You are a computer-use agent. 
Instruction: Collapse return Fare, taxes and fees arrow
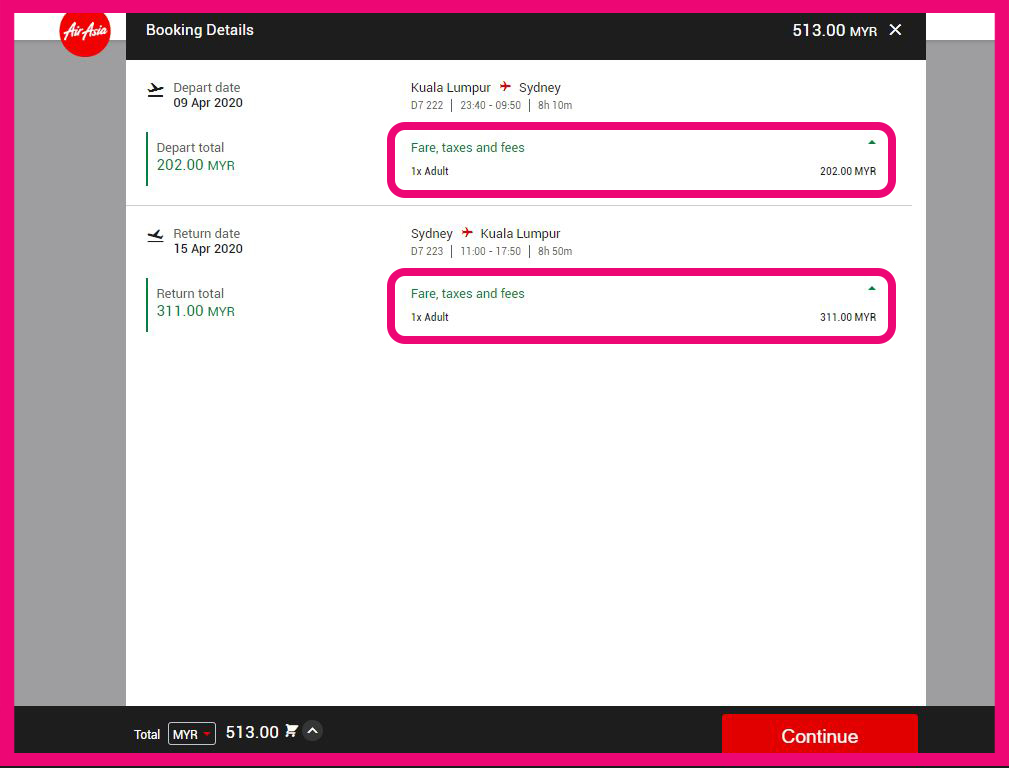871,288
